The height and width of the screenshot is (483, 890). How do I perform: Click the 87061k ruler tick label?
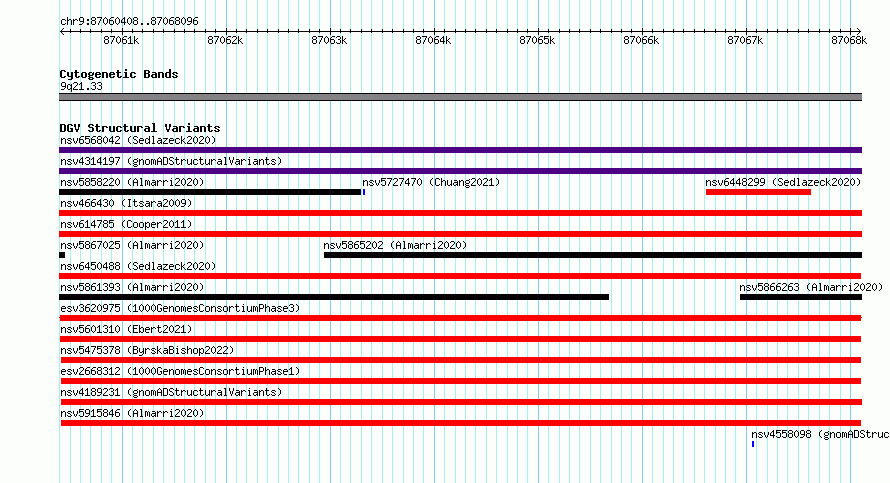click(121, 41)
